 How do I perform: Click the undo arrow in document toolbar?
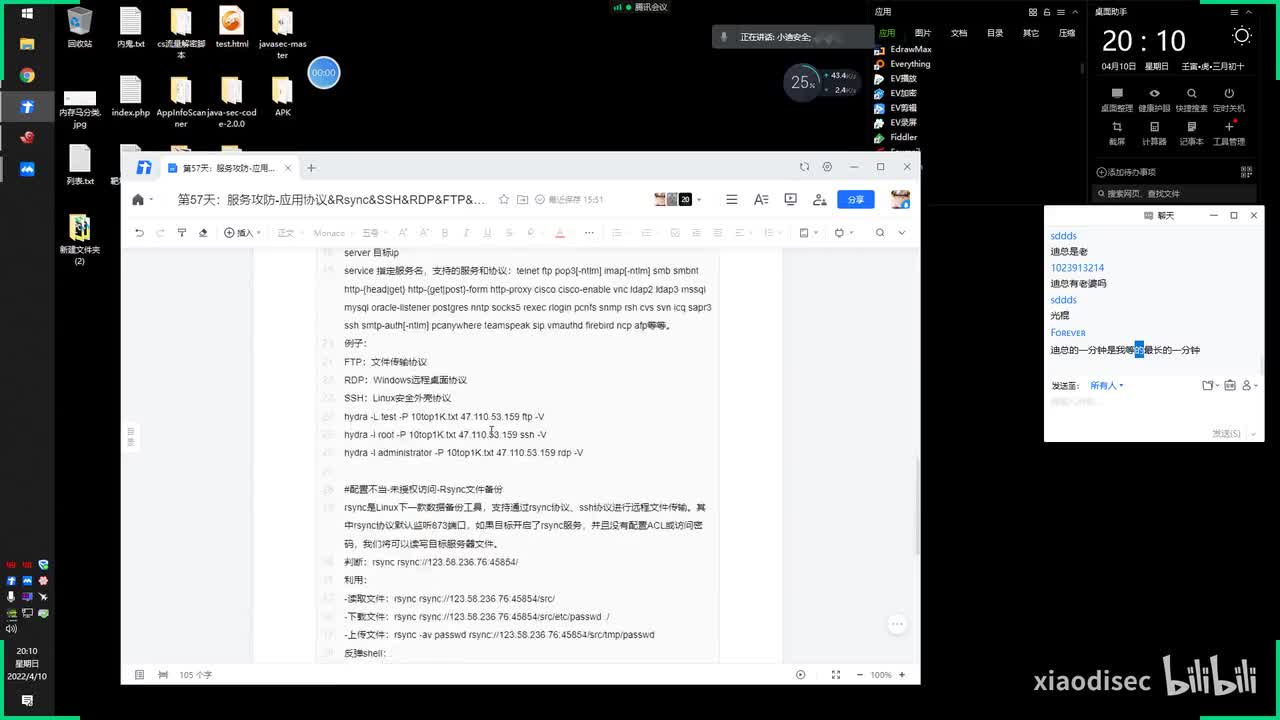139,233
